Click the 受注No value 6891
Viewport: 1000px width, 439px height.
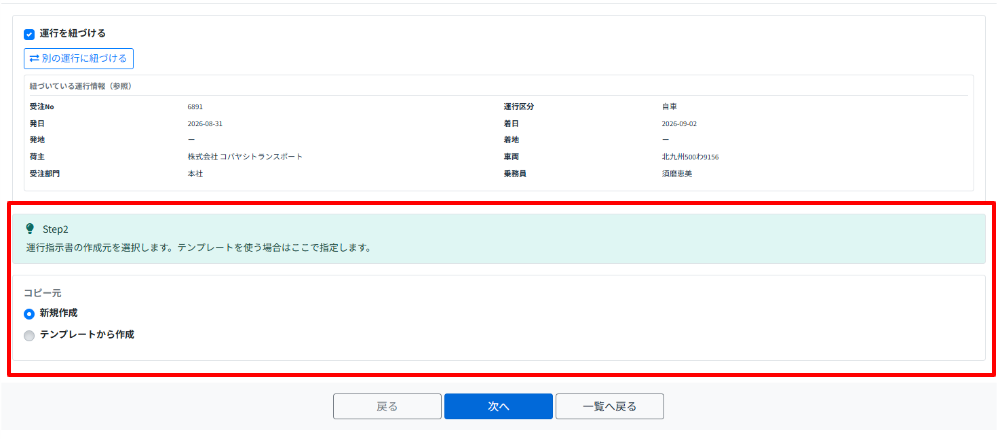195,107
